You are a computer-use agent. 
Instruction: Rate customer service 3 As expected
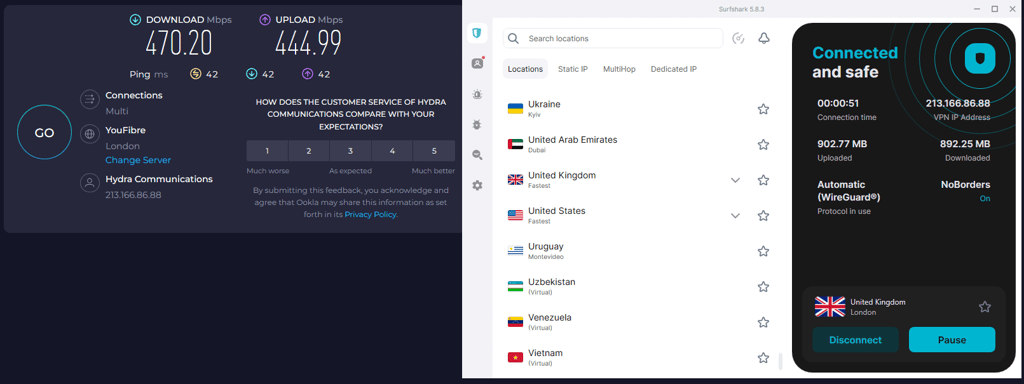351,151
